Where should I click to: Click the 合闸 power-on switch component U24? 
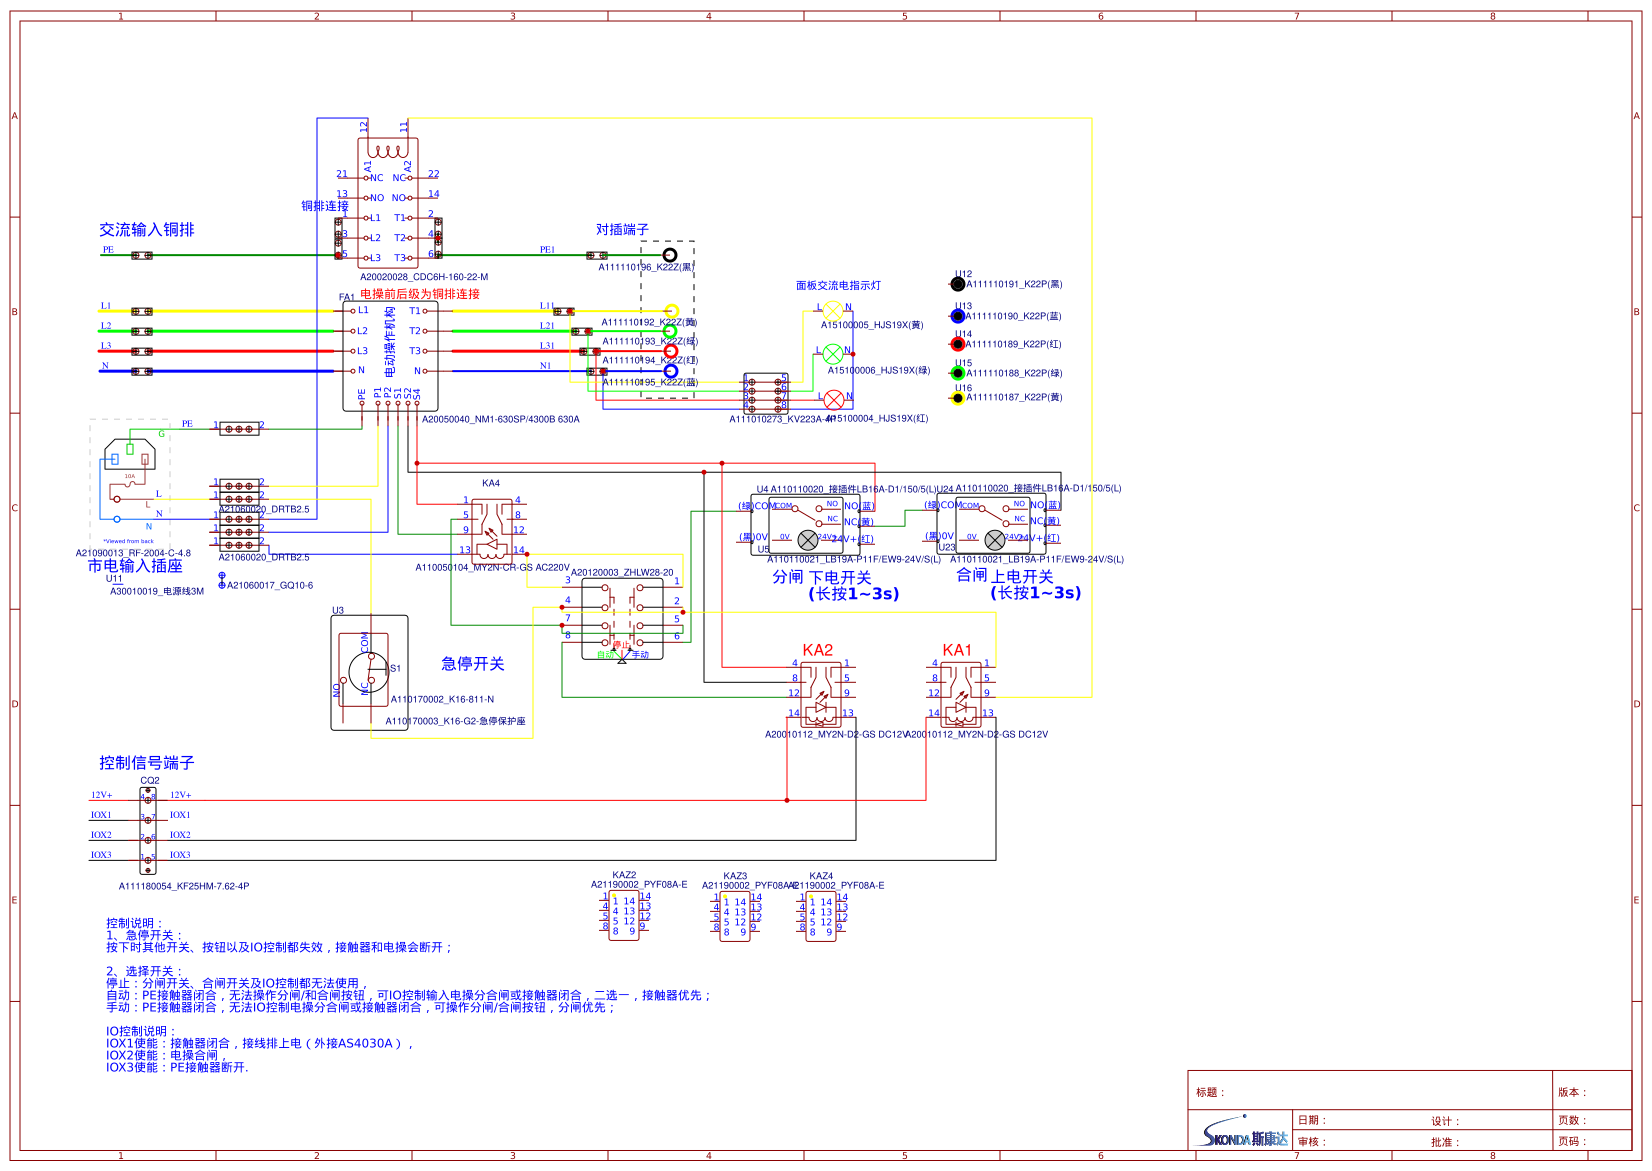click(x=992, y=524)
